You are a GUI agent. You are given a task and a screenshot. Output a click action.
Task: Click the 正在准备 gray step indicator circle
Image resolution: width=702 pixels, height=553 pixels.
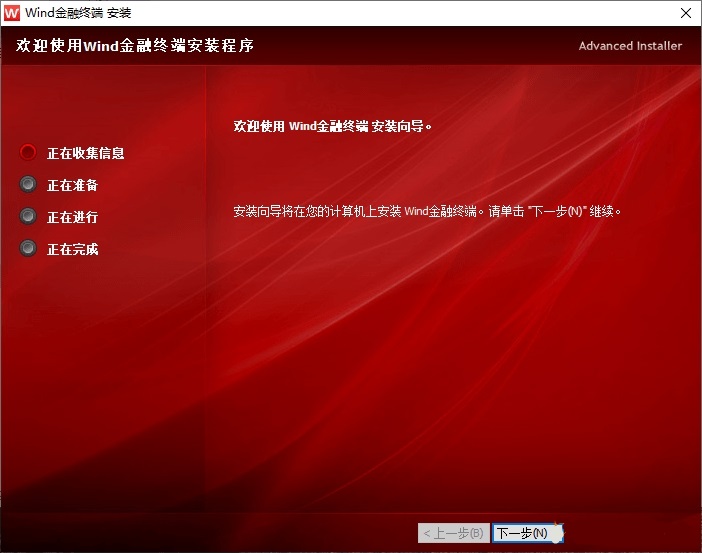point(28,185)
